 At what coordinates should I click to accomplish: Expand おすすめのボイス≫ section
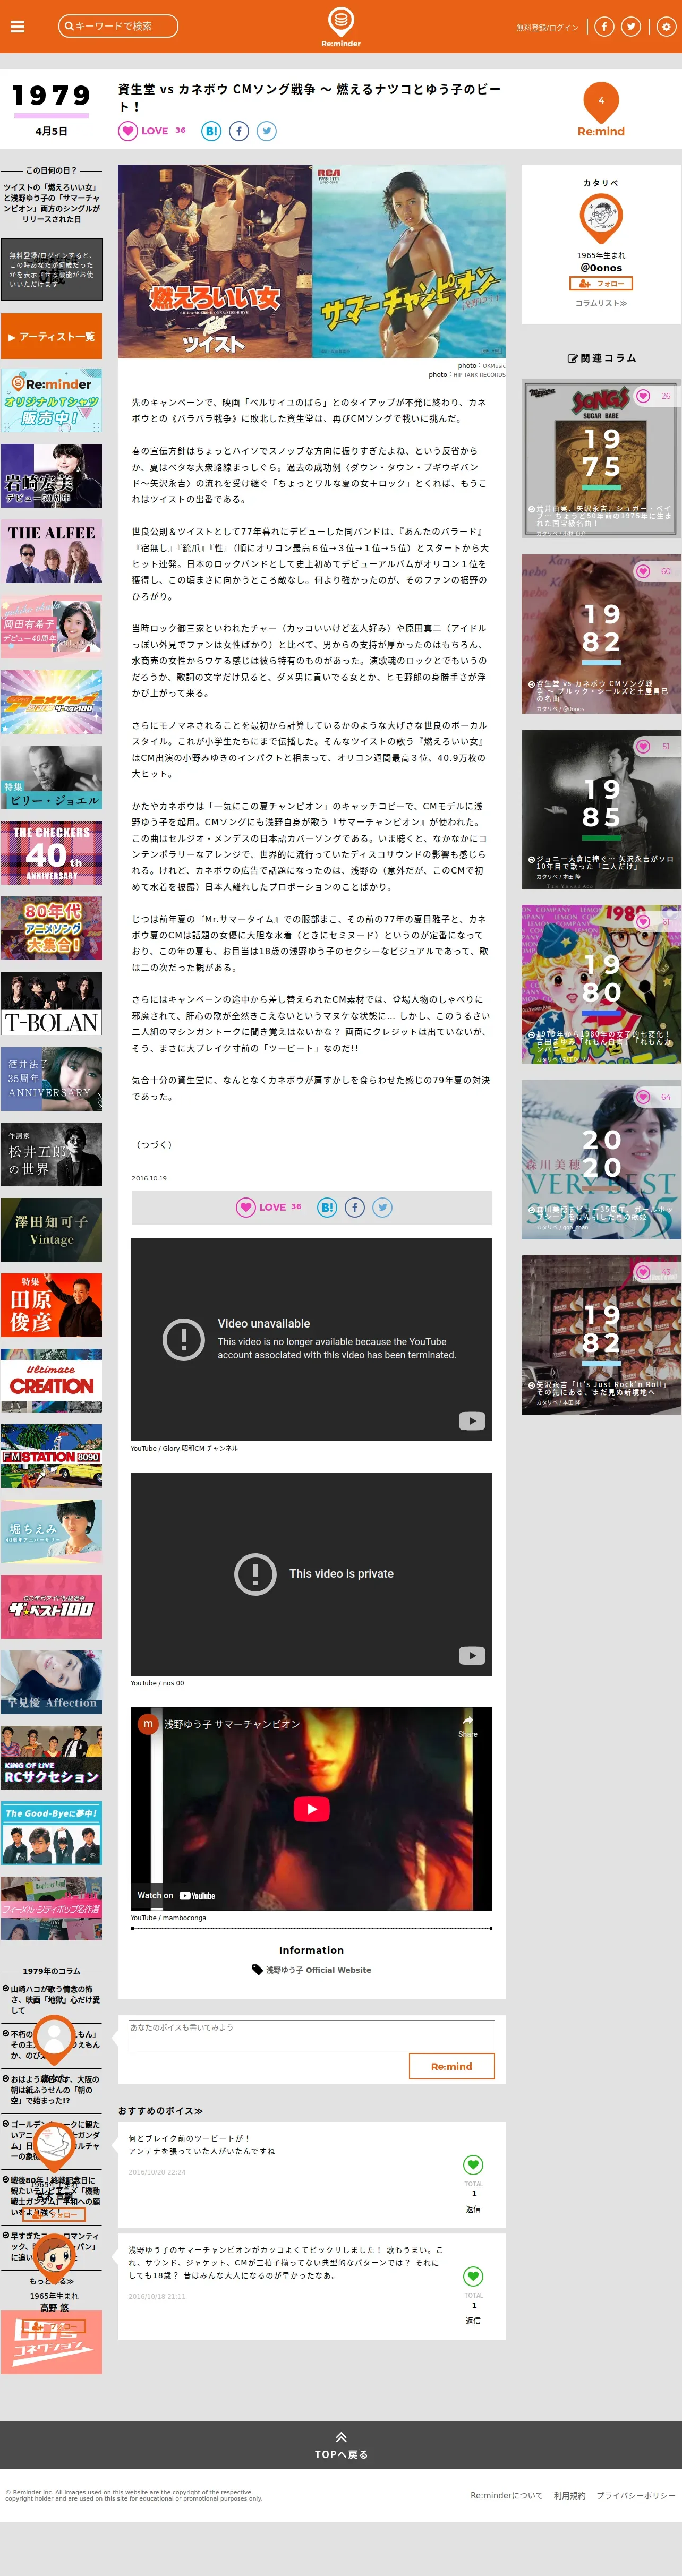pos(160,2110)
